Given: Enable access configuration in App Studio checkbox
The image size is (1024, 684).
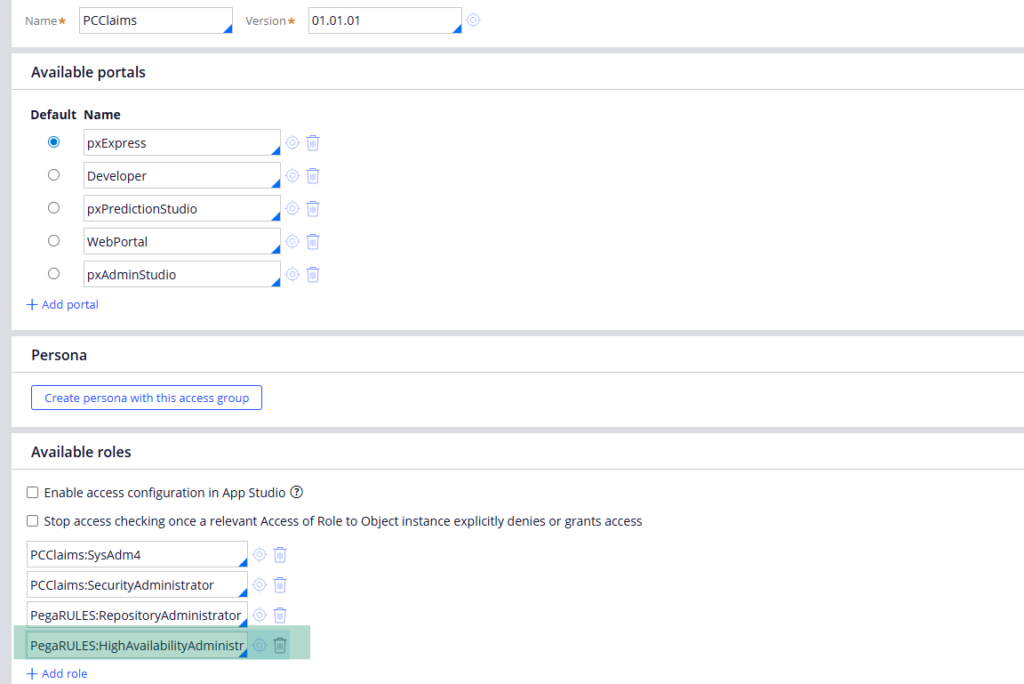Looking at the screenshot, I should [x=32, y=492].
